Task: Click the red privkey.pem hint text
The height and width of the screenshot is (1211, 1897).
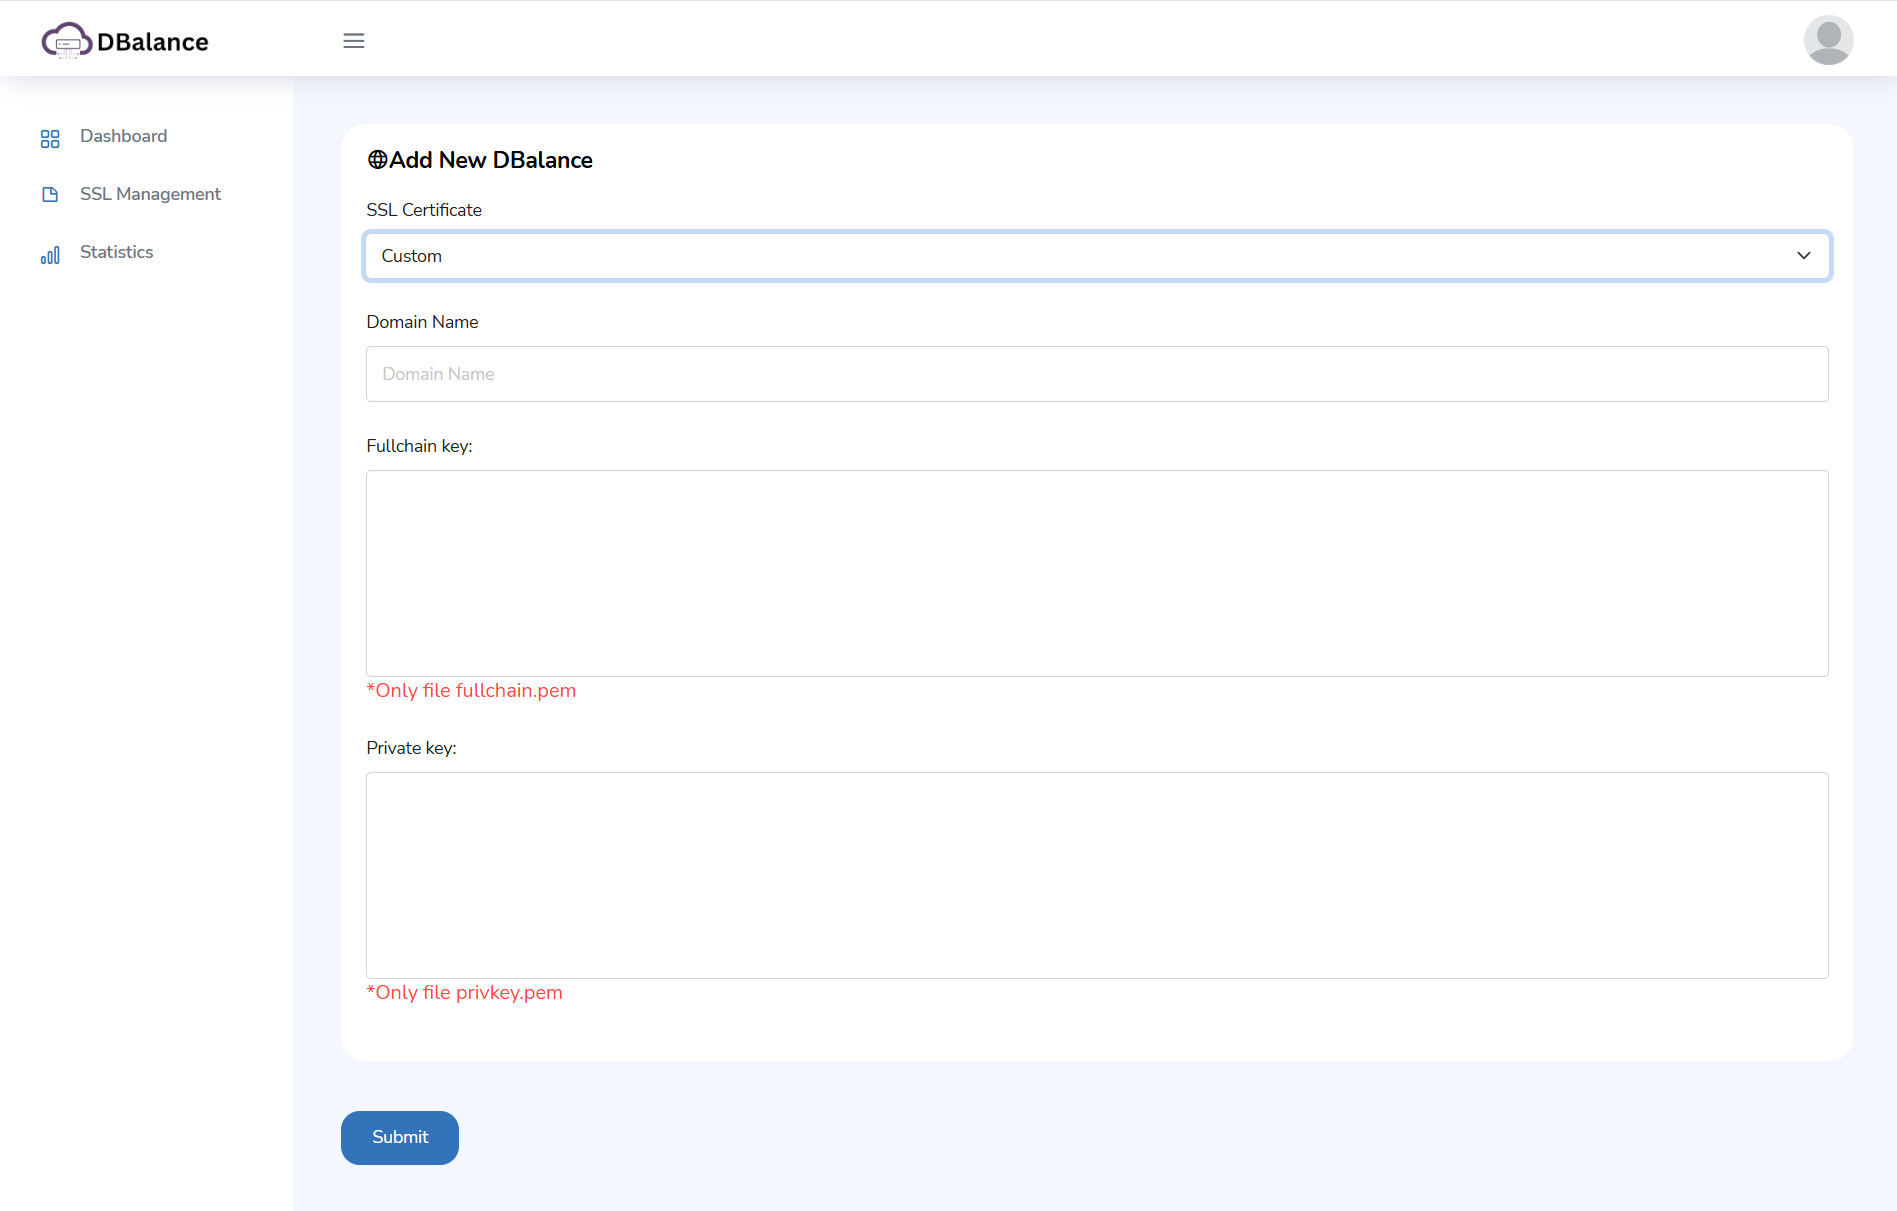Action: 464,993
